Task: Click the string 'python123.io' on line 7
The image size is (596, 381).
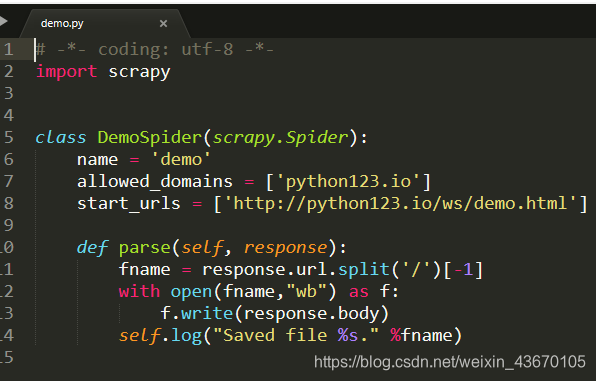Action: [x=348, y=182]
